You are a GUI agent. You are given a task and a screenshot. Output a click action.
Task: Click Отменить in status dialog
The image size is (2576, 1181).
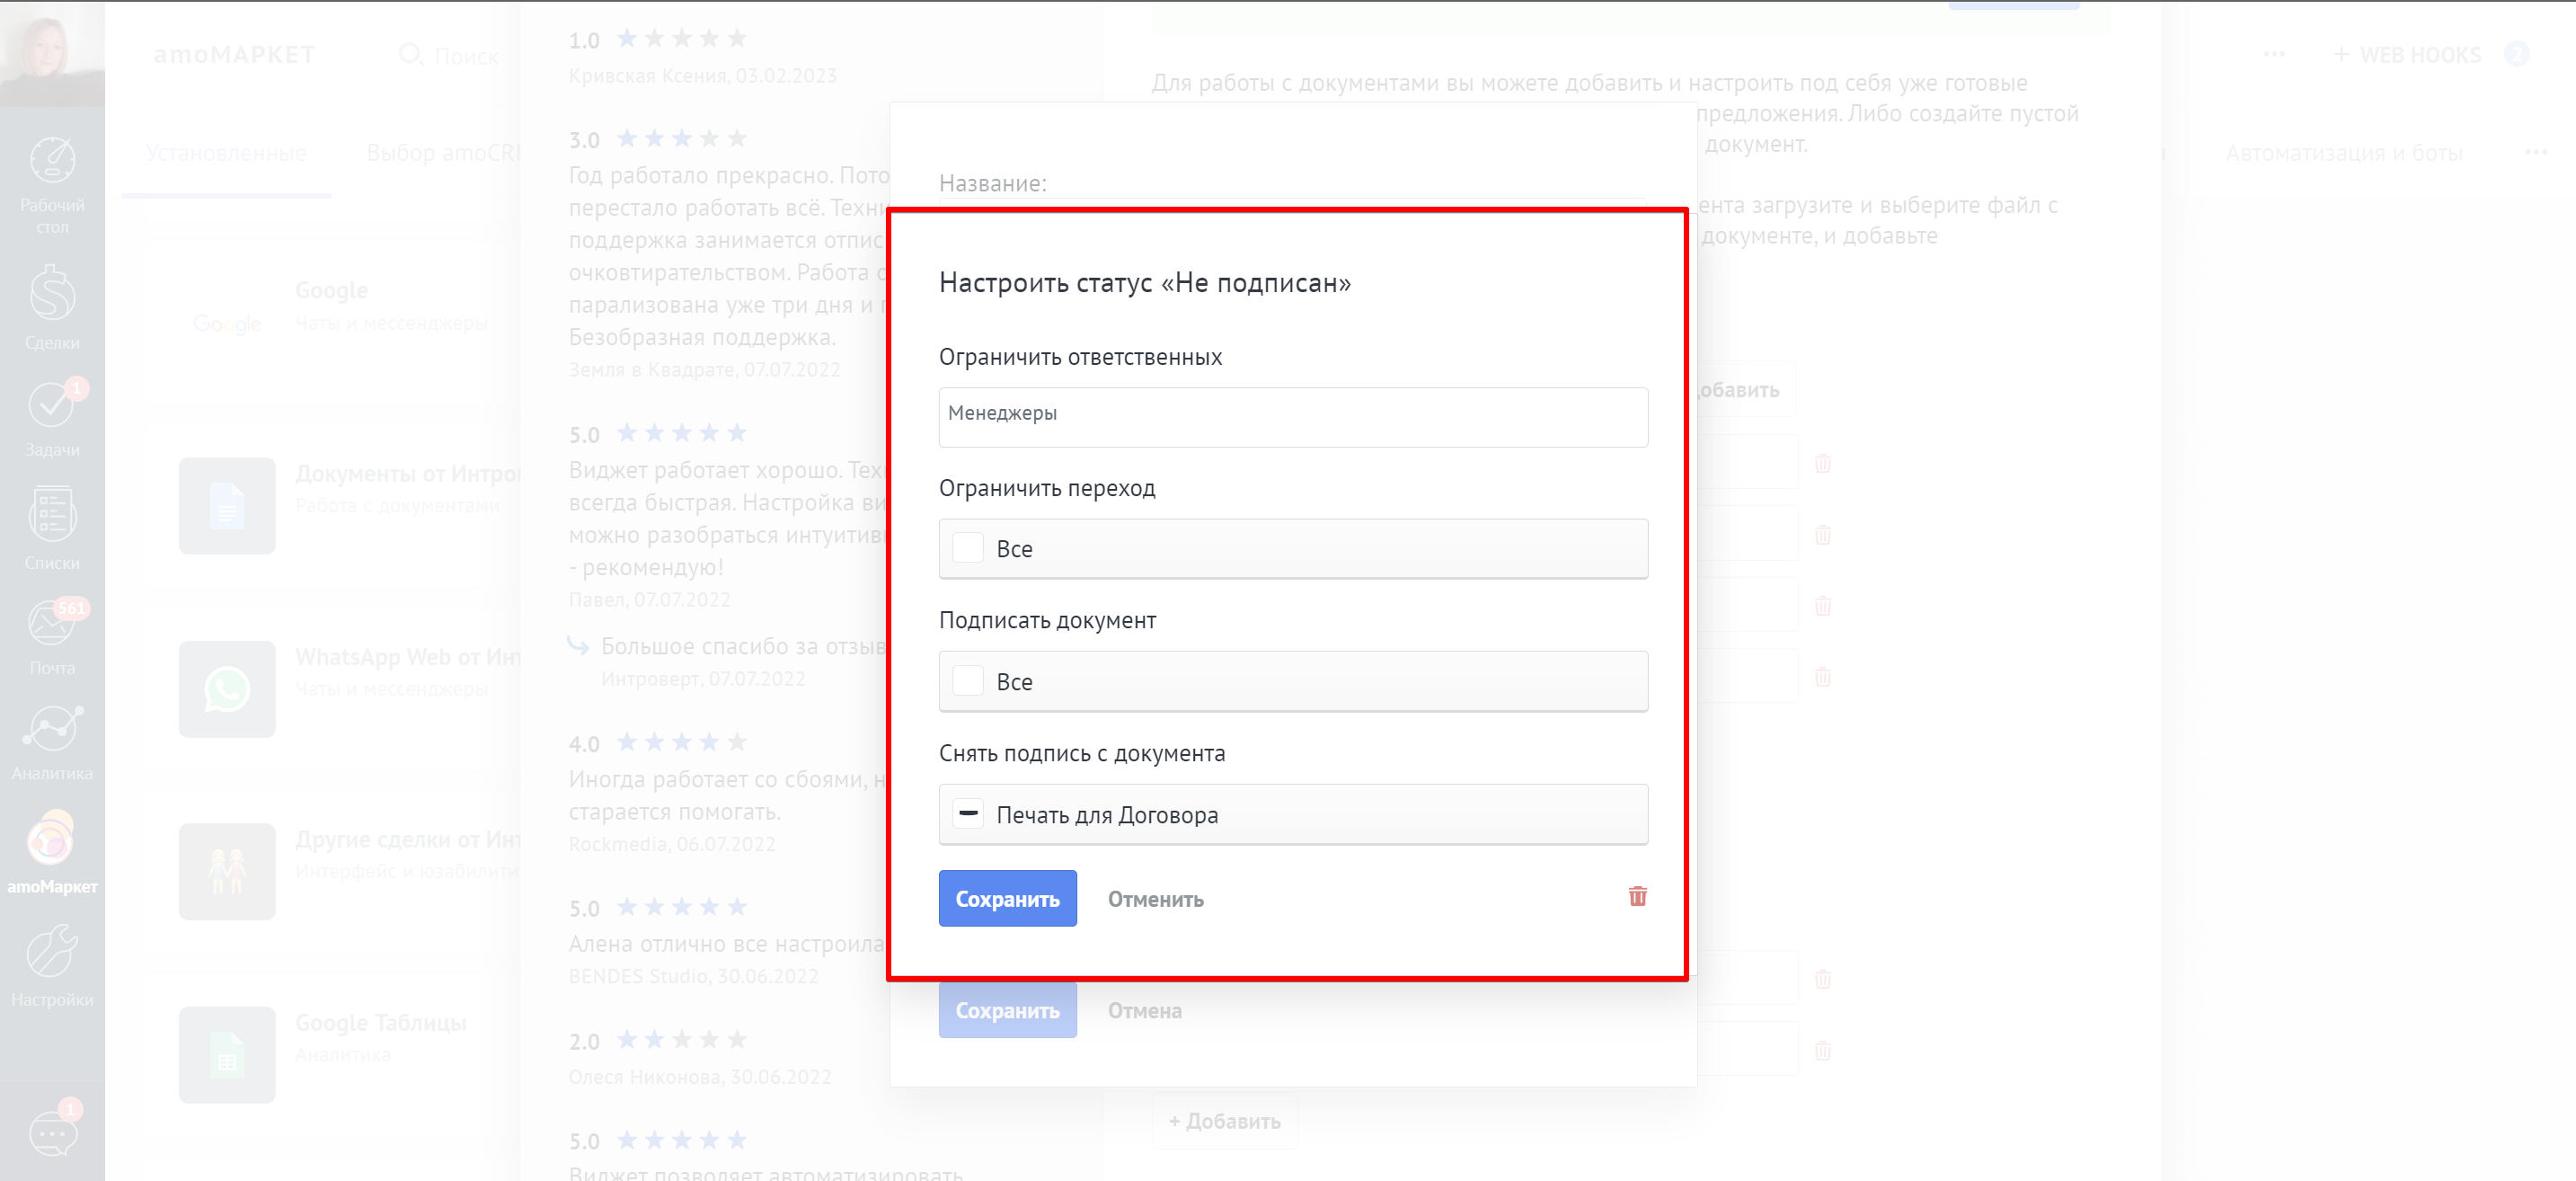pyautogui.click(x=1155, y=899)
